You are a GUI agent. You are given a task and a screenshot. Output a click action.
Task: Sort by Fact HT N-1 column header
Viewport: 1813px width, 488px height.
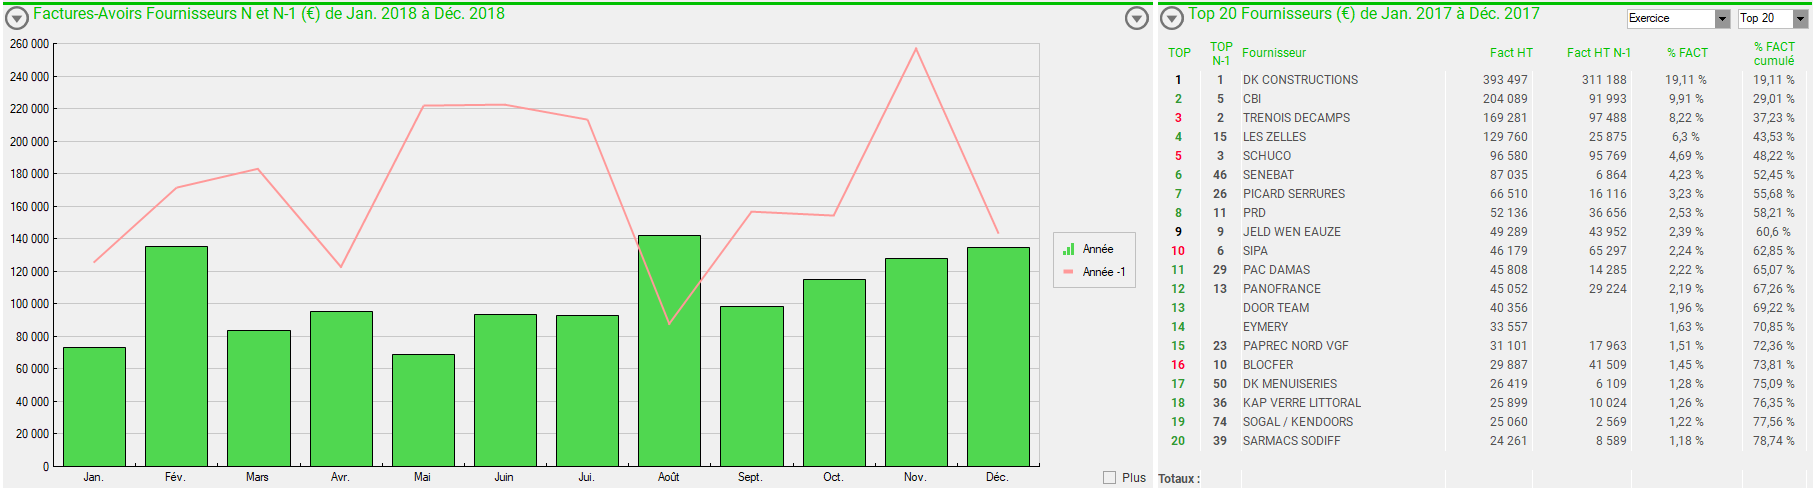pos(1599,53)
